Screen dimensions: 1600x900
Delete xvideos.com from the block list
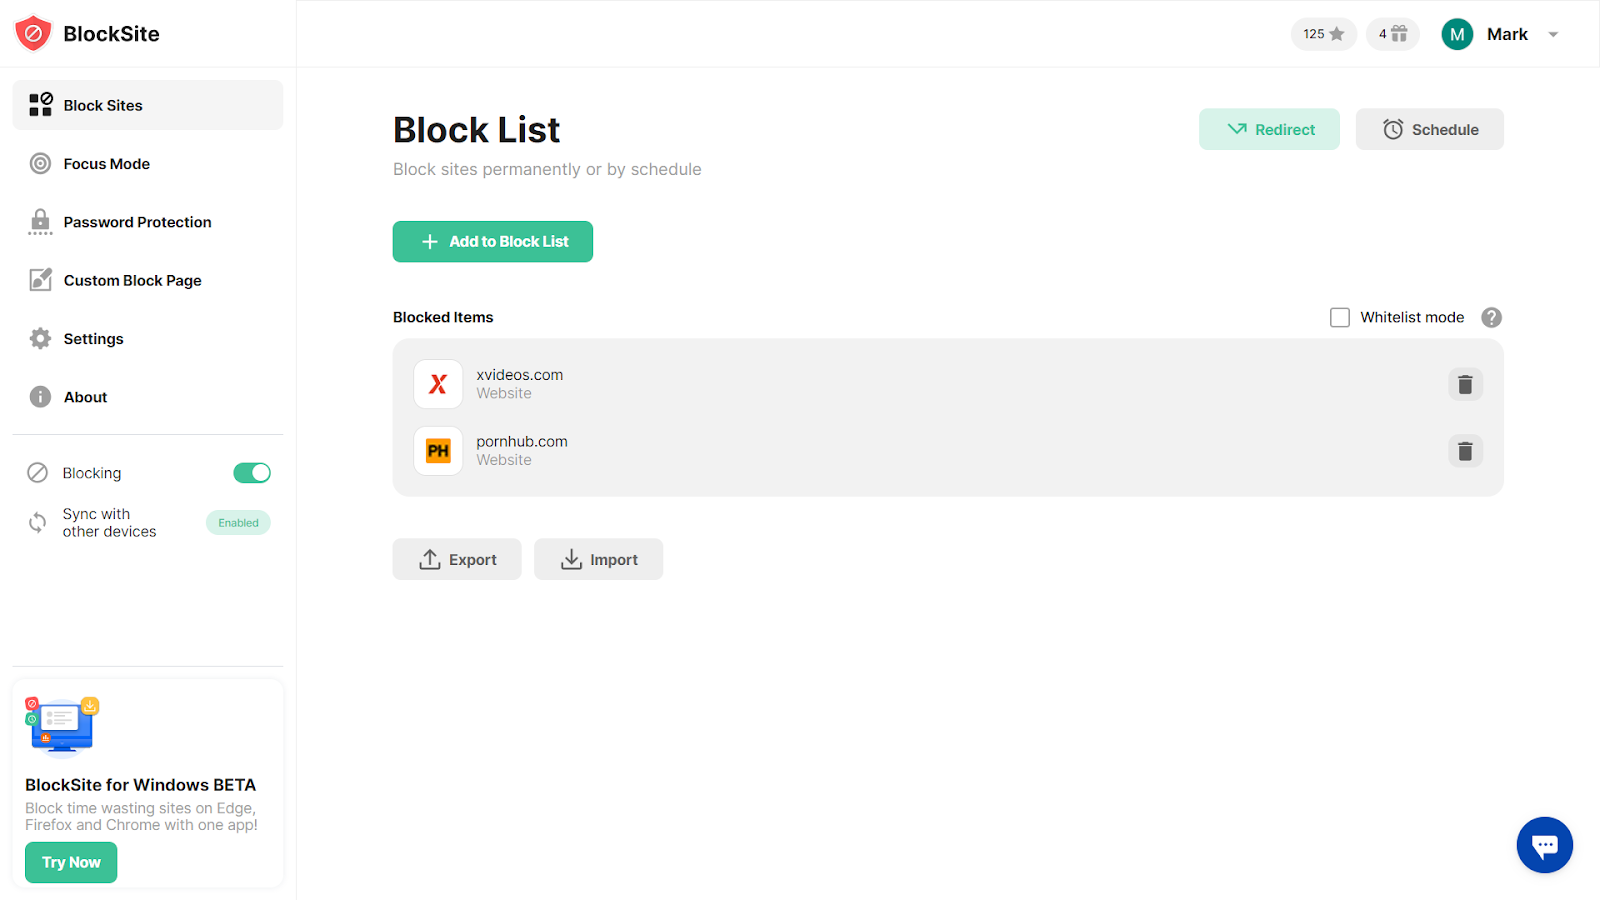click(1465, 384)
